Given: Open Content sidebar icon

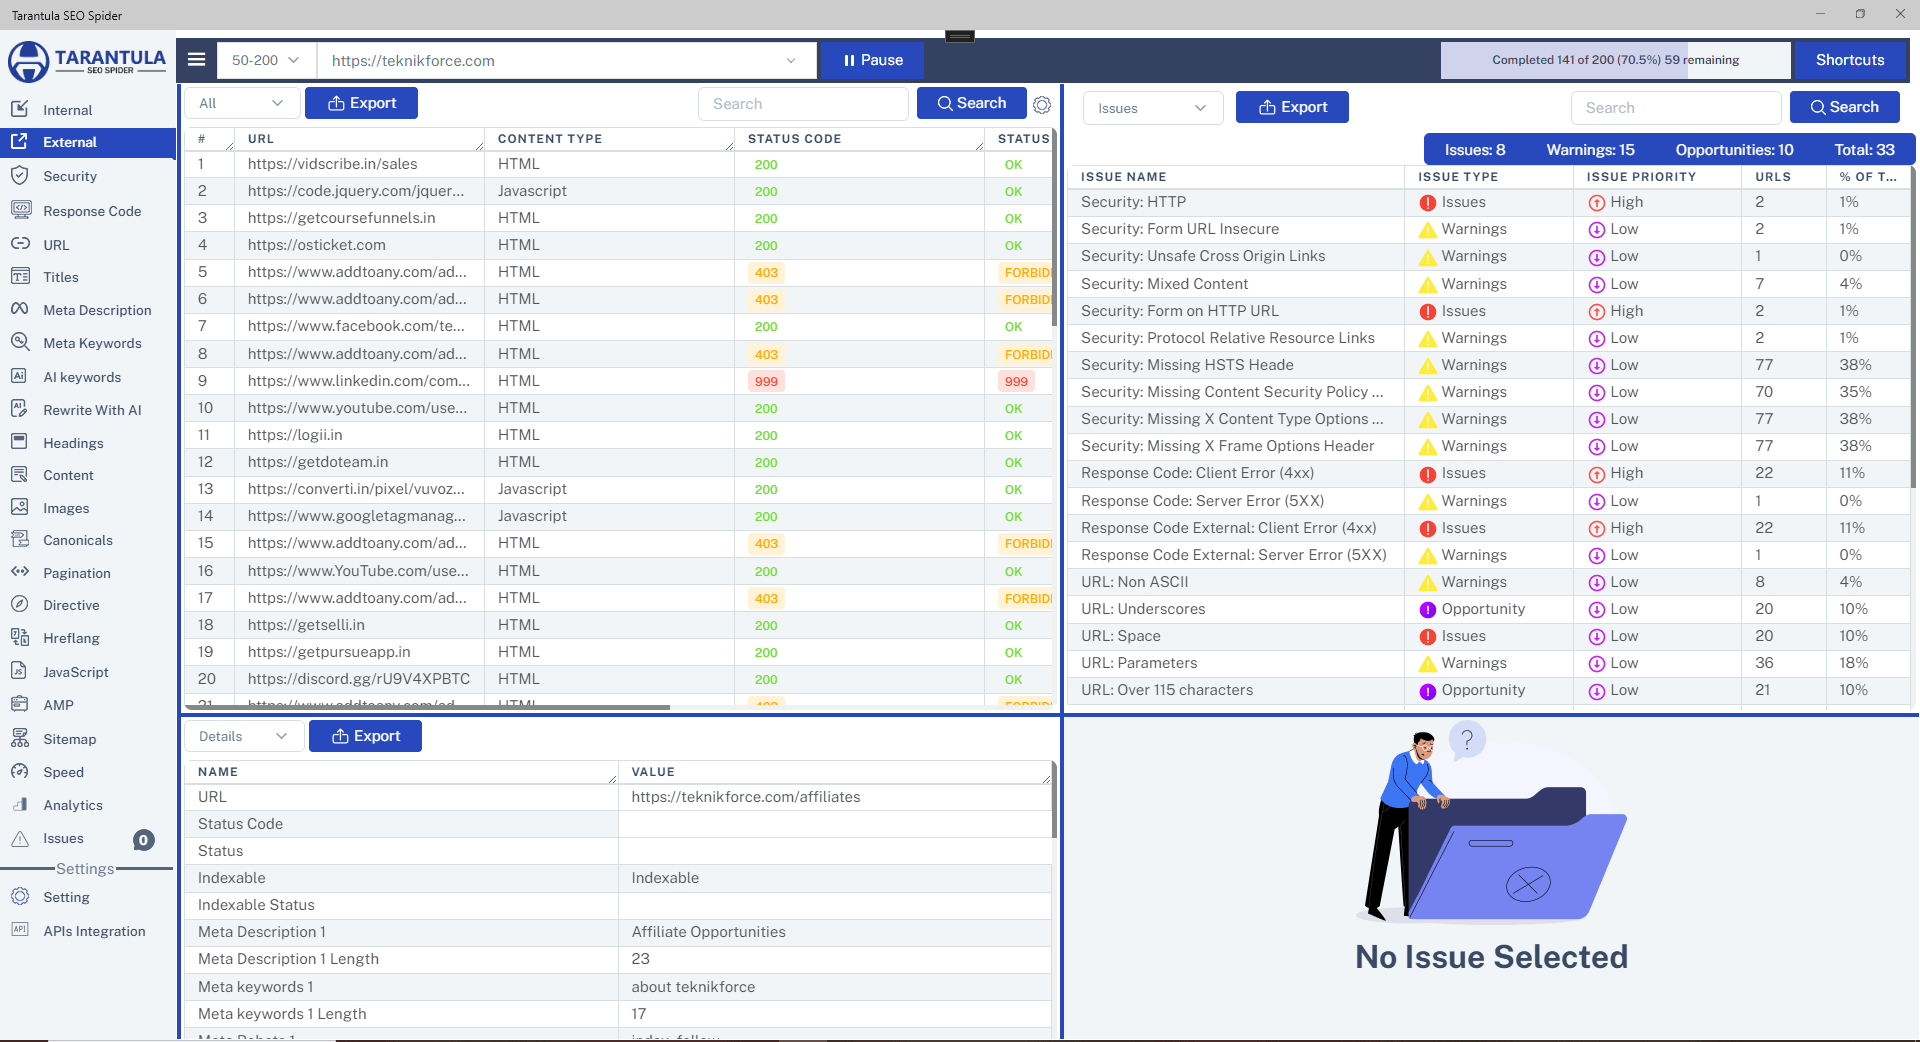Looking at the screenshot, I should pos(20,474).
